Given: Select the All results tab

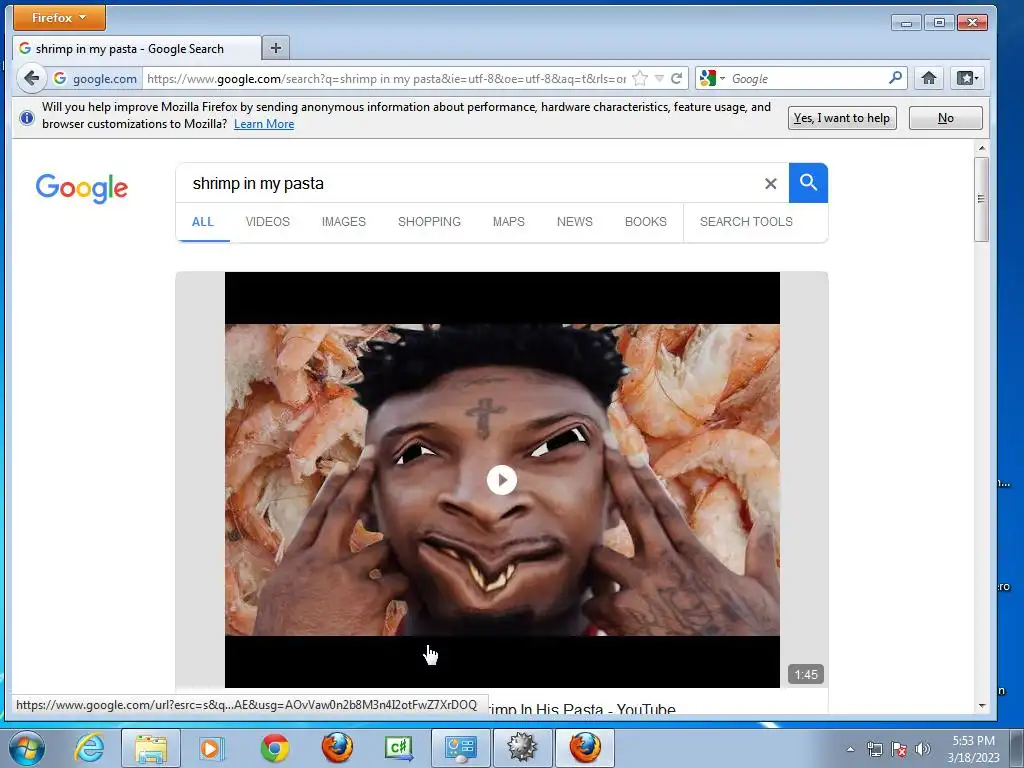Looking at the screenshot, I should 202,222.
